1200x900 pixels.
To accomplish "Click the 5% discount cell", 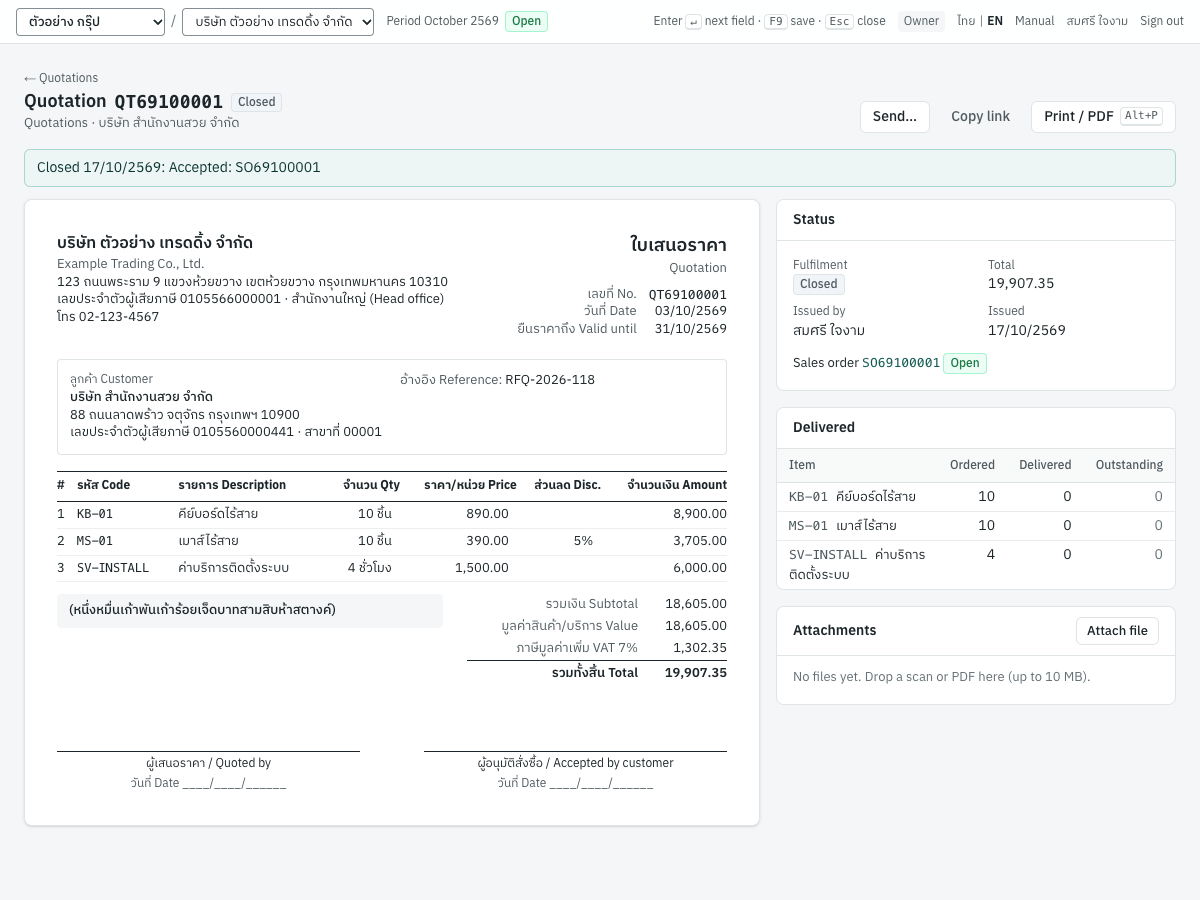I will tap(583, 541).
